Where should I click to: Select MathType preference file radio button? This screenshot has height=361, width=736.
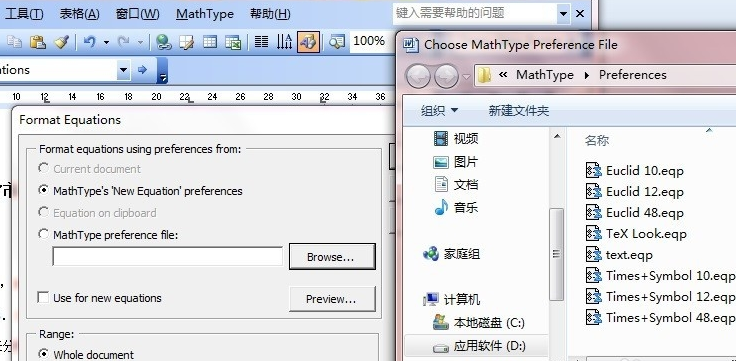(x=43, y=234)
